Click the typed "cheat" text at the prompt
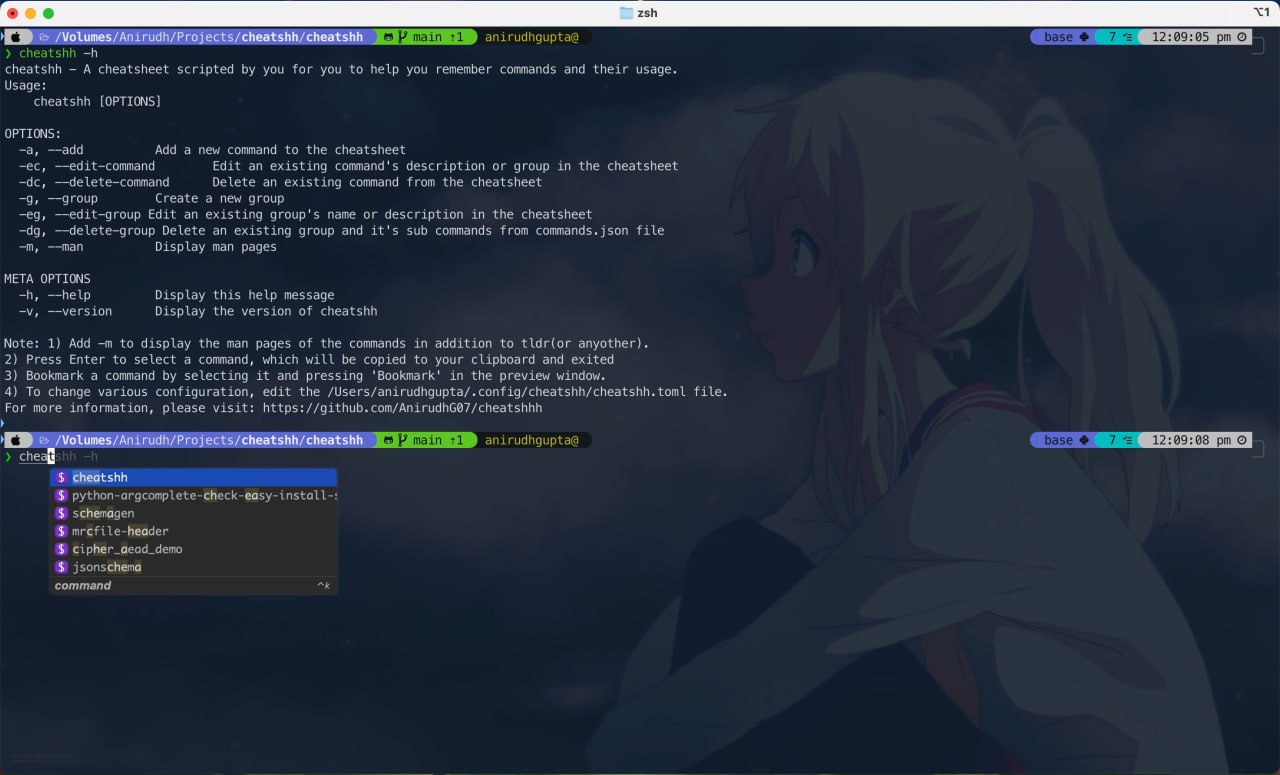 [x=35, y=457]
